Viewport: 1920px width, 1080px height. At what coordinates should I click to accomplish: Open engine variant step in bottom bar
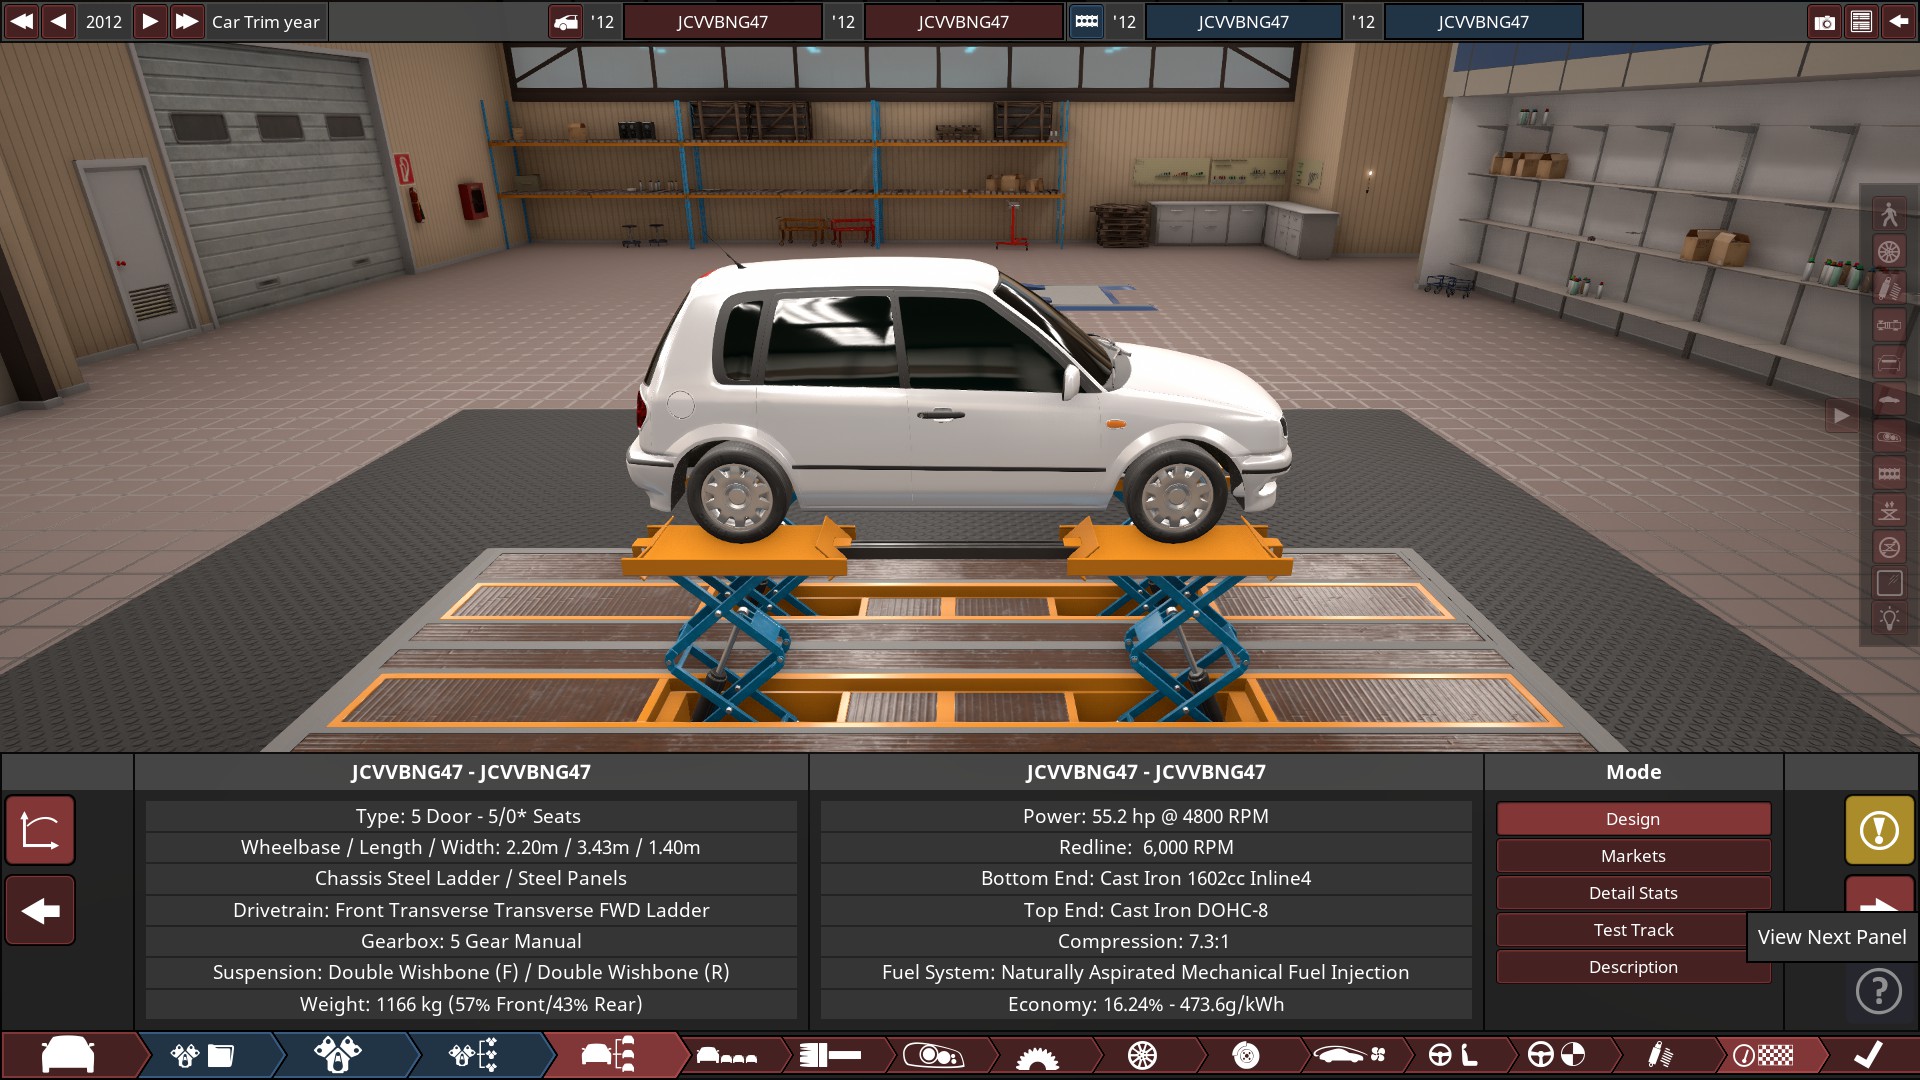[x=337, y=1055]
